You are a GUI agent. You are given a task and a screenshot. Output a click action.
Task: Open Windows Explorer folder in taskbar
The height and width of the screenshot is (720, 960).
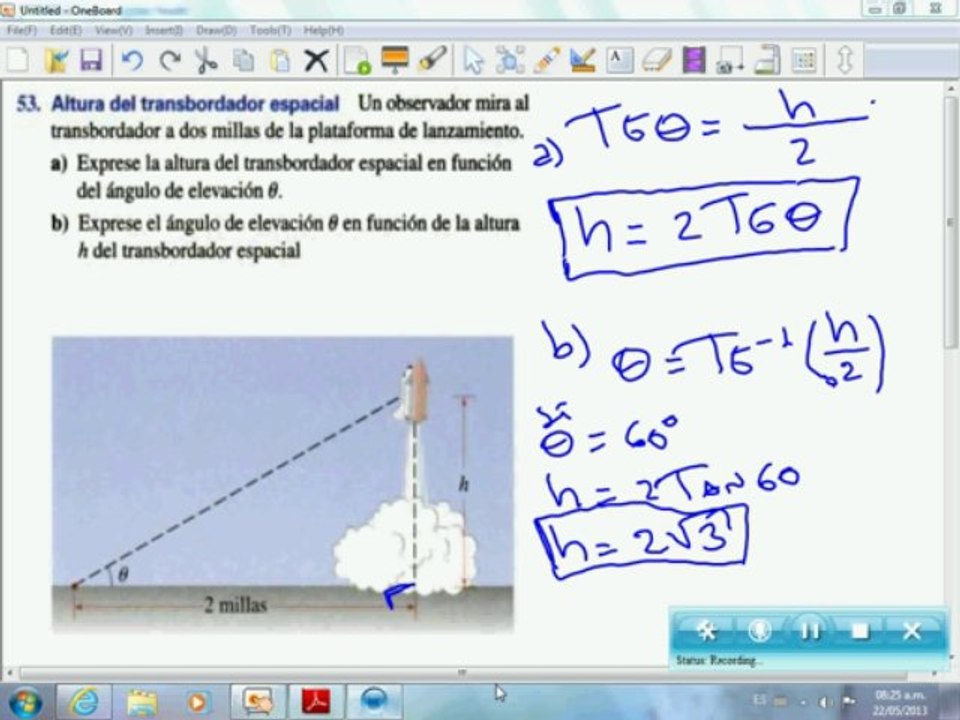[x=142, y=702]
